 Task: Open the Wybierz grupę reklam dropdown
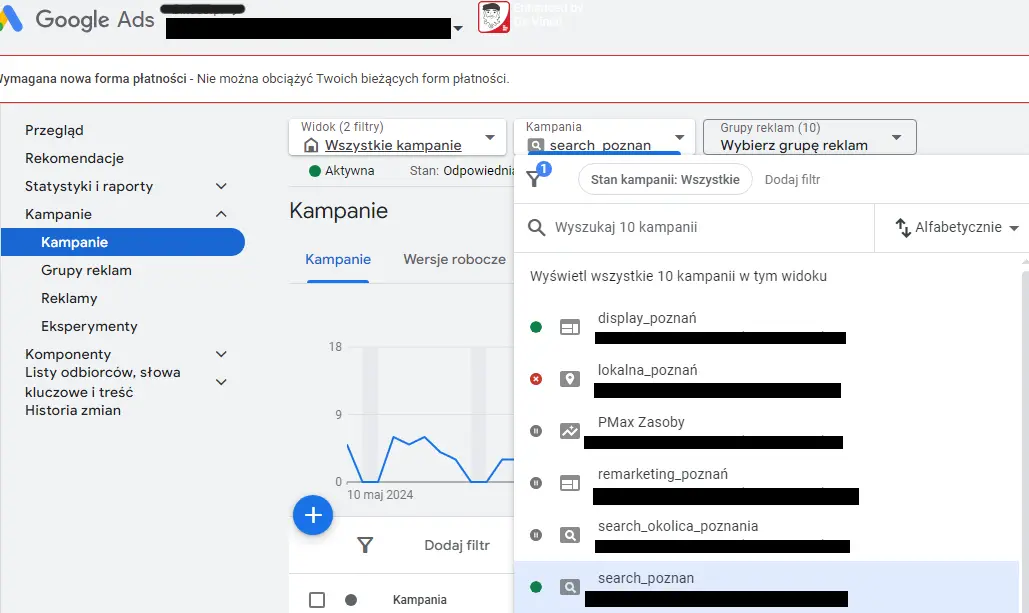[x=808, y=136]
